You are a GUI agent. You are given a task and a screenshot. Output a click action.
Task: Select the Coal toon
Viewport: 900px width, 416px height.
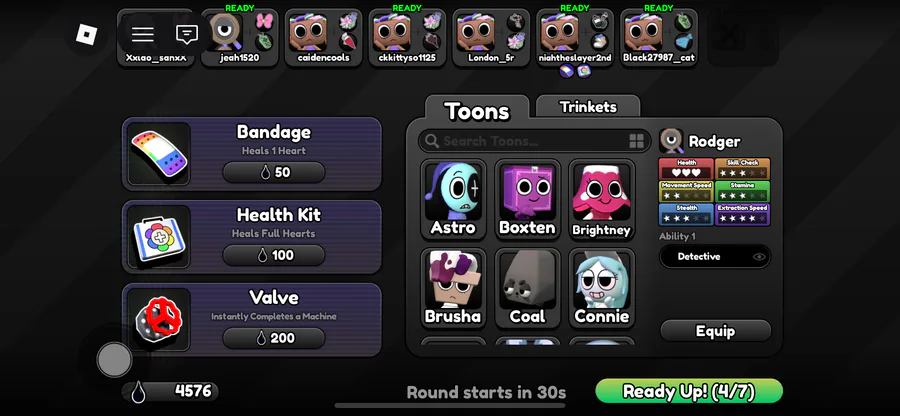tap(527, 288)
